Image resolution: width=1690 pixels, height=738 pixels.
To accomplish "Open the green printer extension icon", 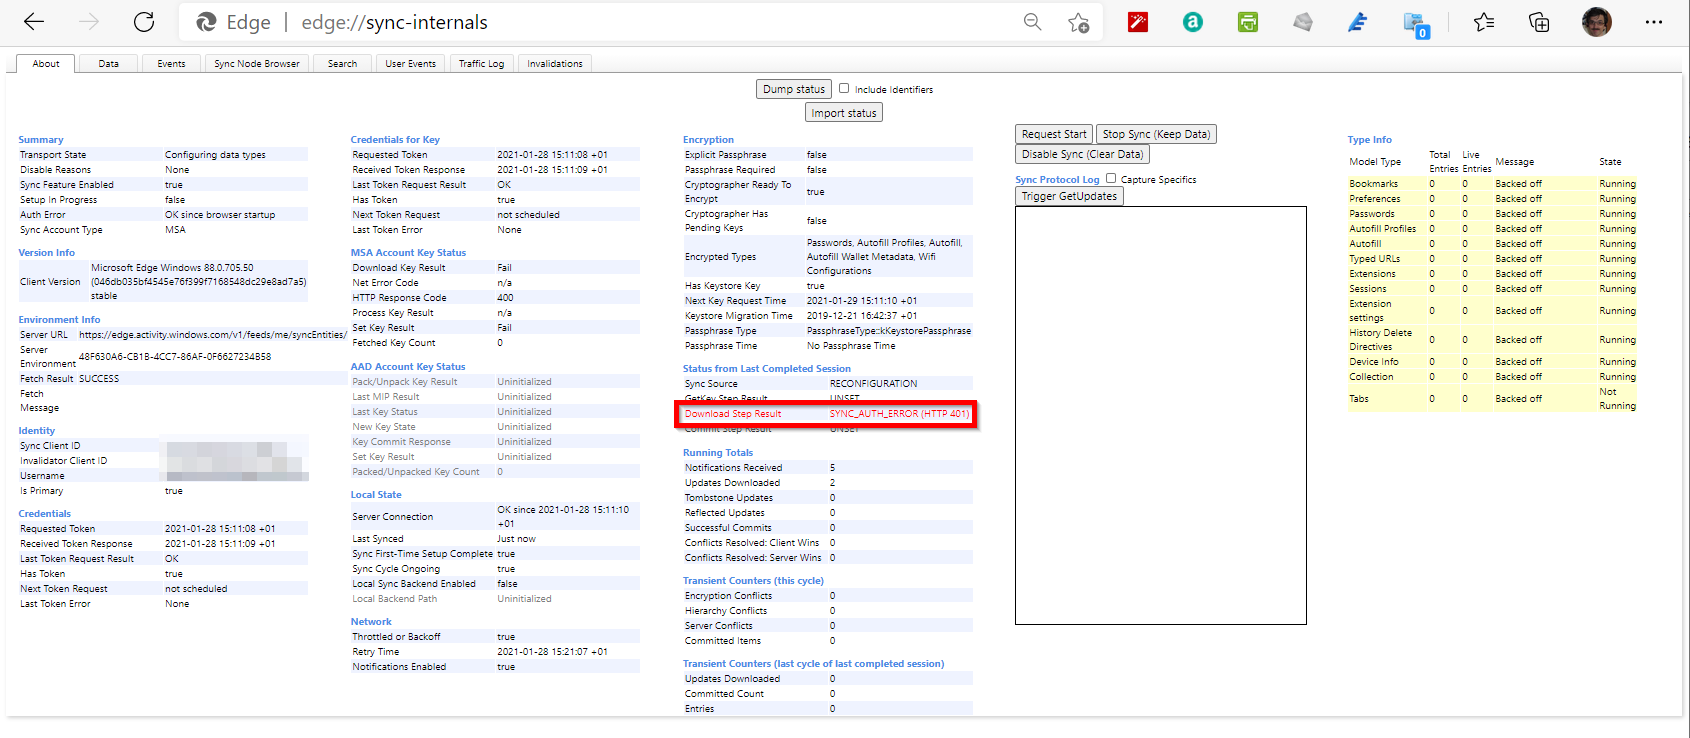I will 1248,22.
